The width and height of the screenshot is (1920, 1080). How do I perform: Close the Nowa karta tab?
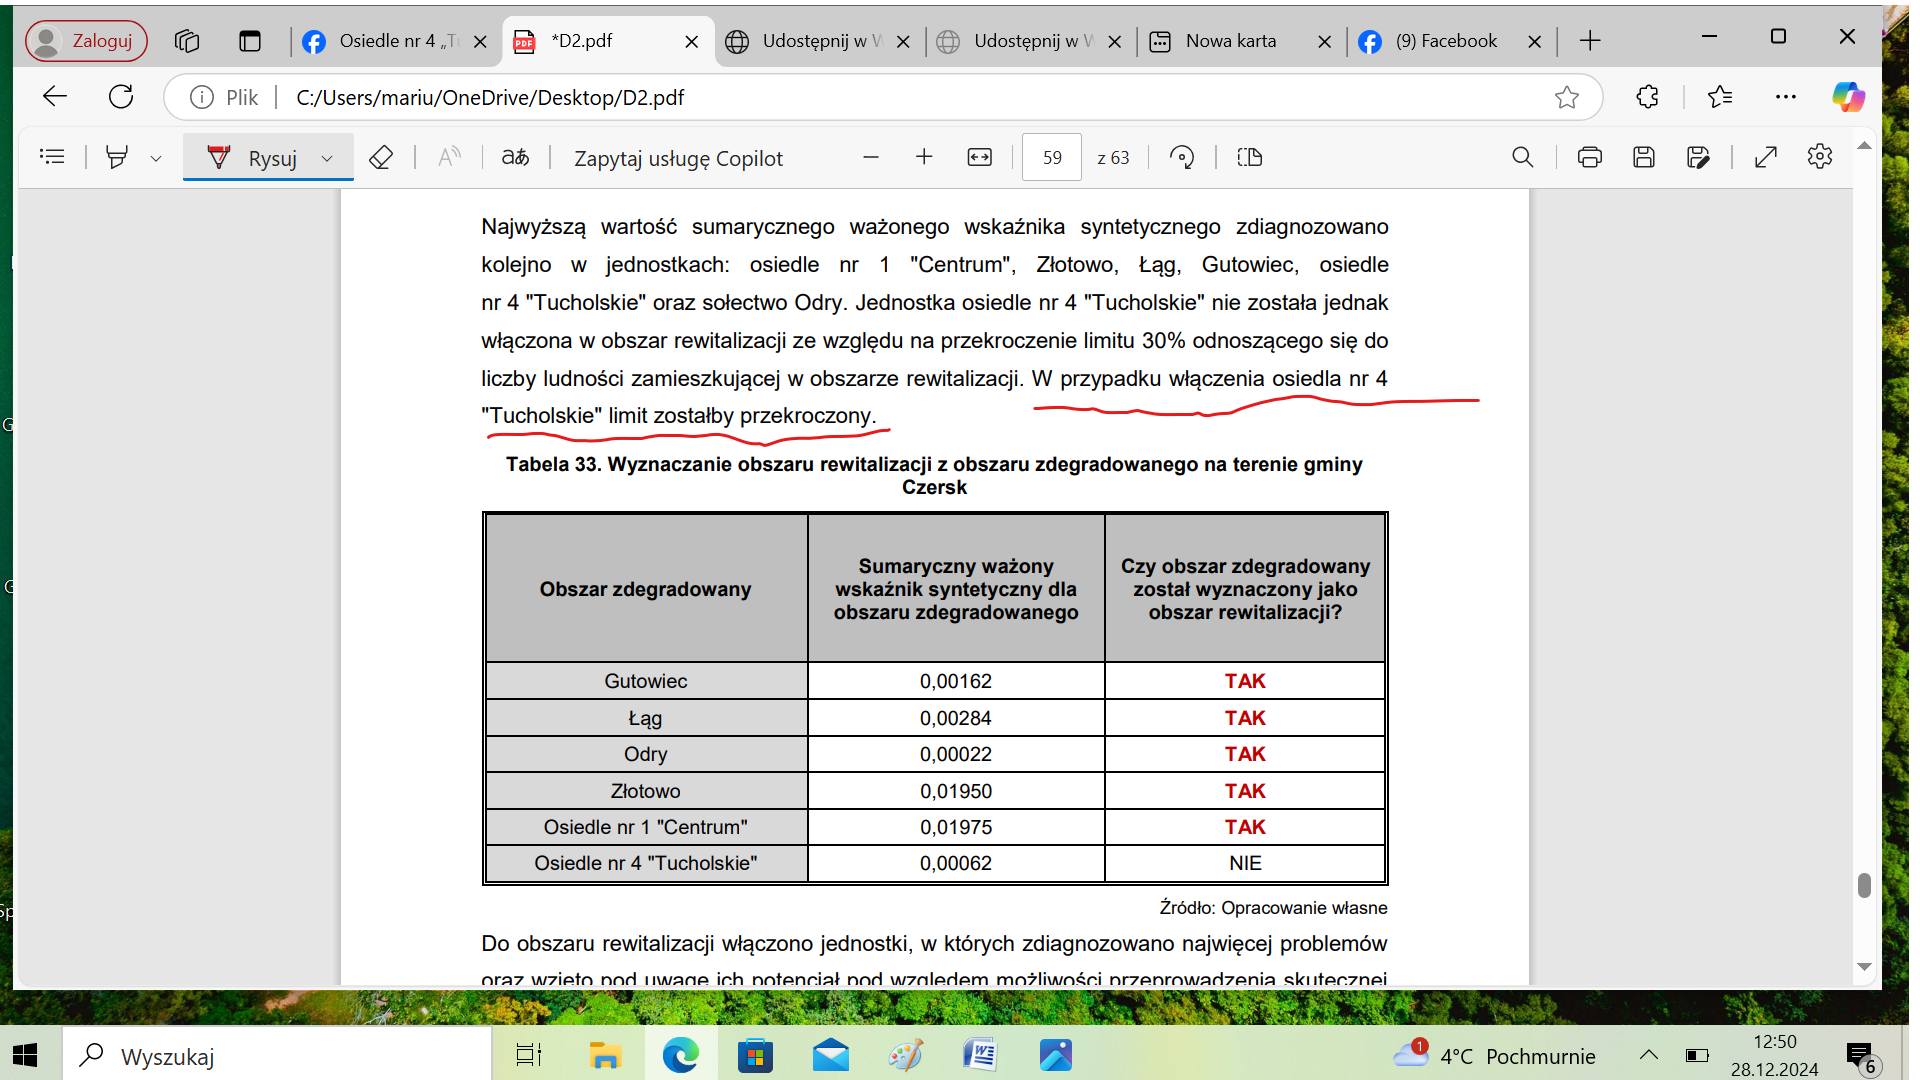1324,42
